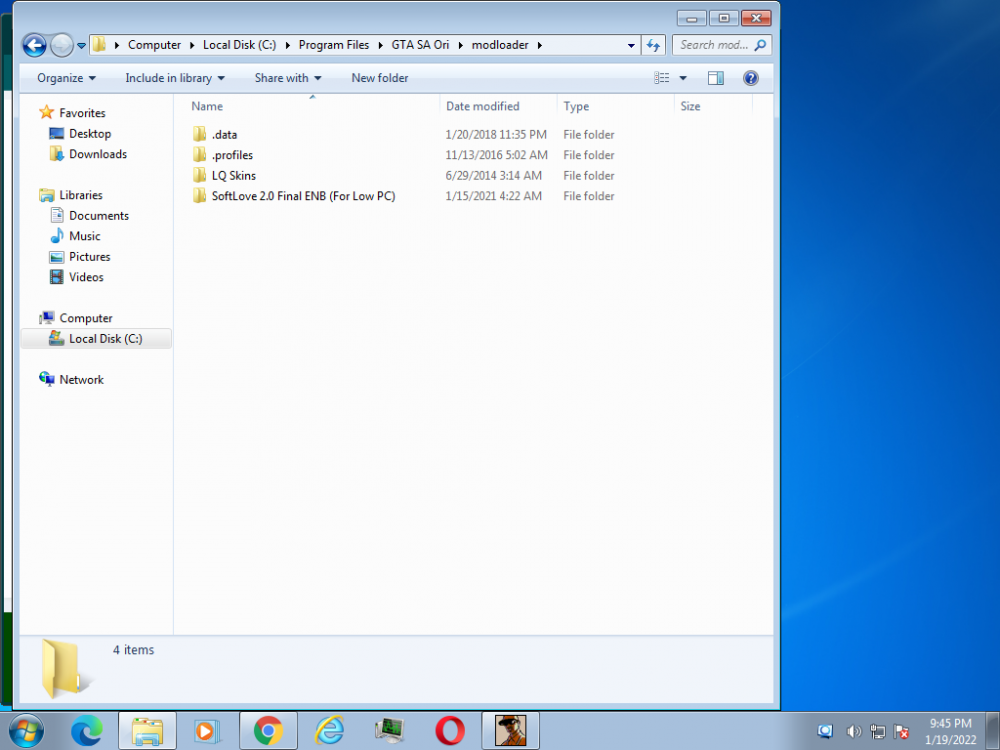The width and height of the screenshot is (1000, 750).
Task: Click the '.data' folder name
Action: pyautogui.click(x=224, y=135)
